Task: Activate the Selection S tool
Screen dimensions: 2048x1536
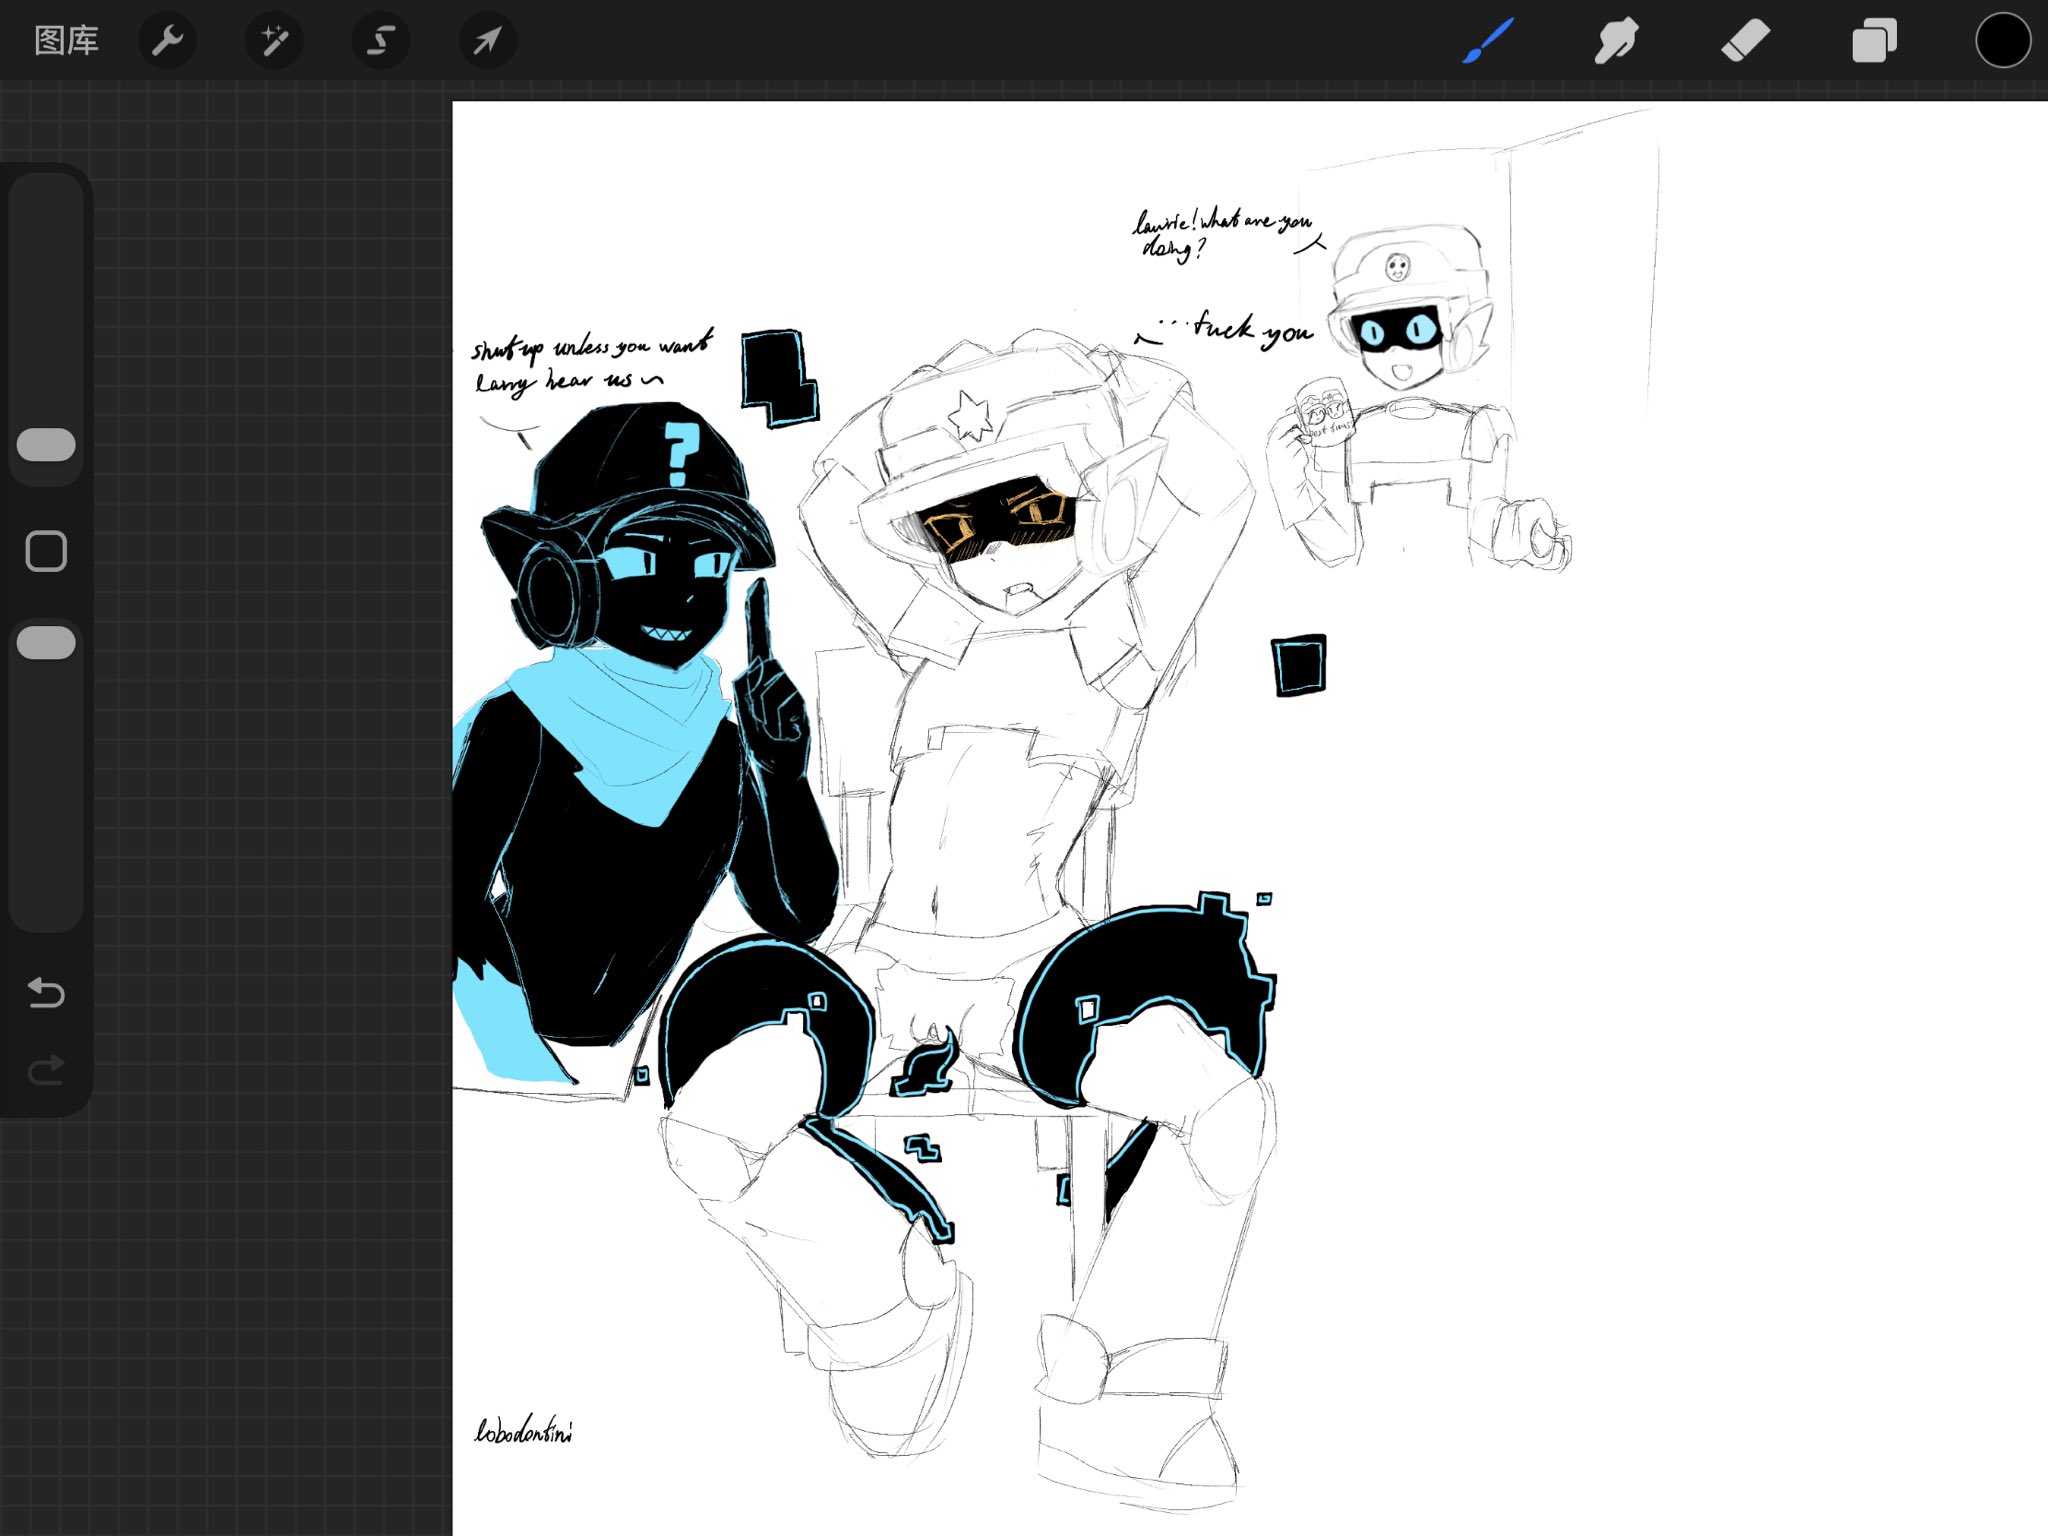Action: coord(381,41)
